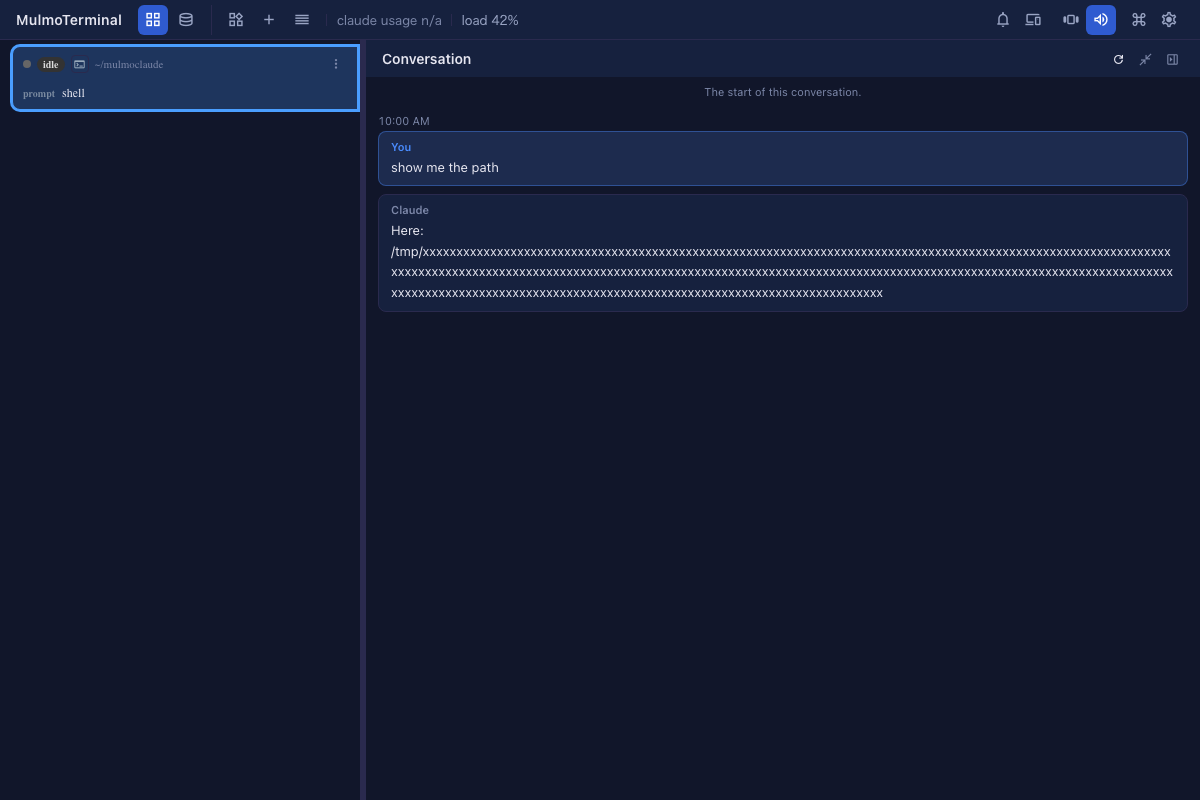
Task: Click the collapse arrows icon in Conversation header
Action: [x=1146, y=60]
